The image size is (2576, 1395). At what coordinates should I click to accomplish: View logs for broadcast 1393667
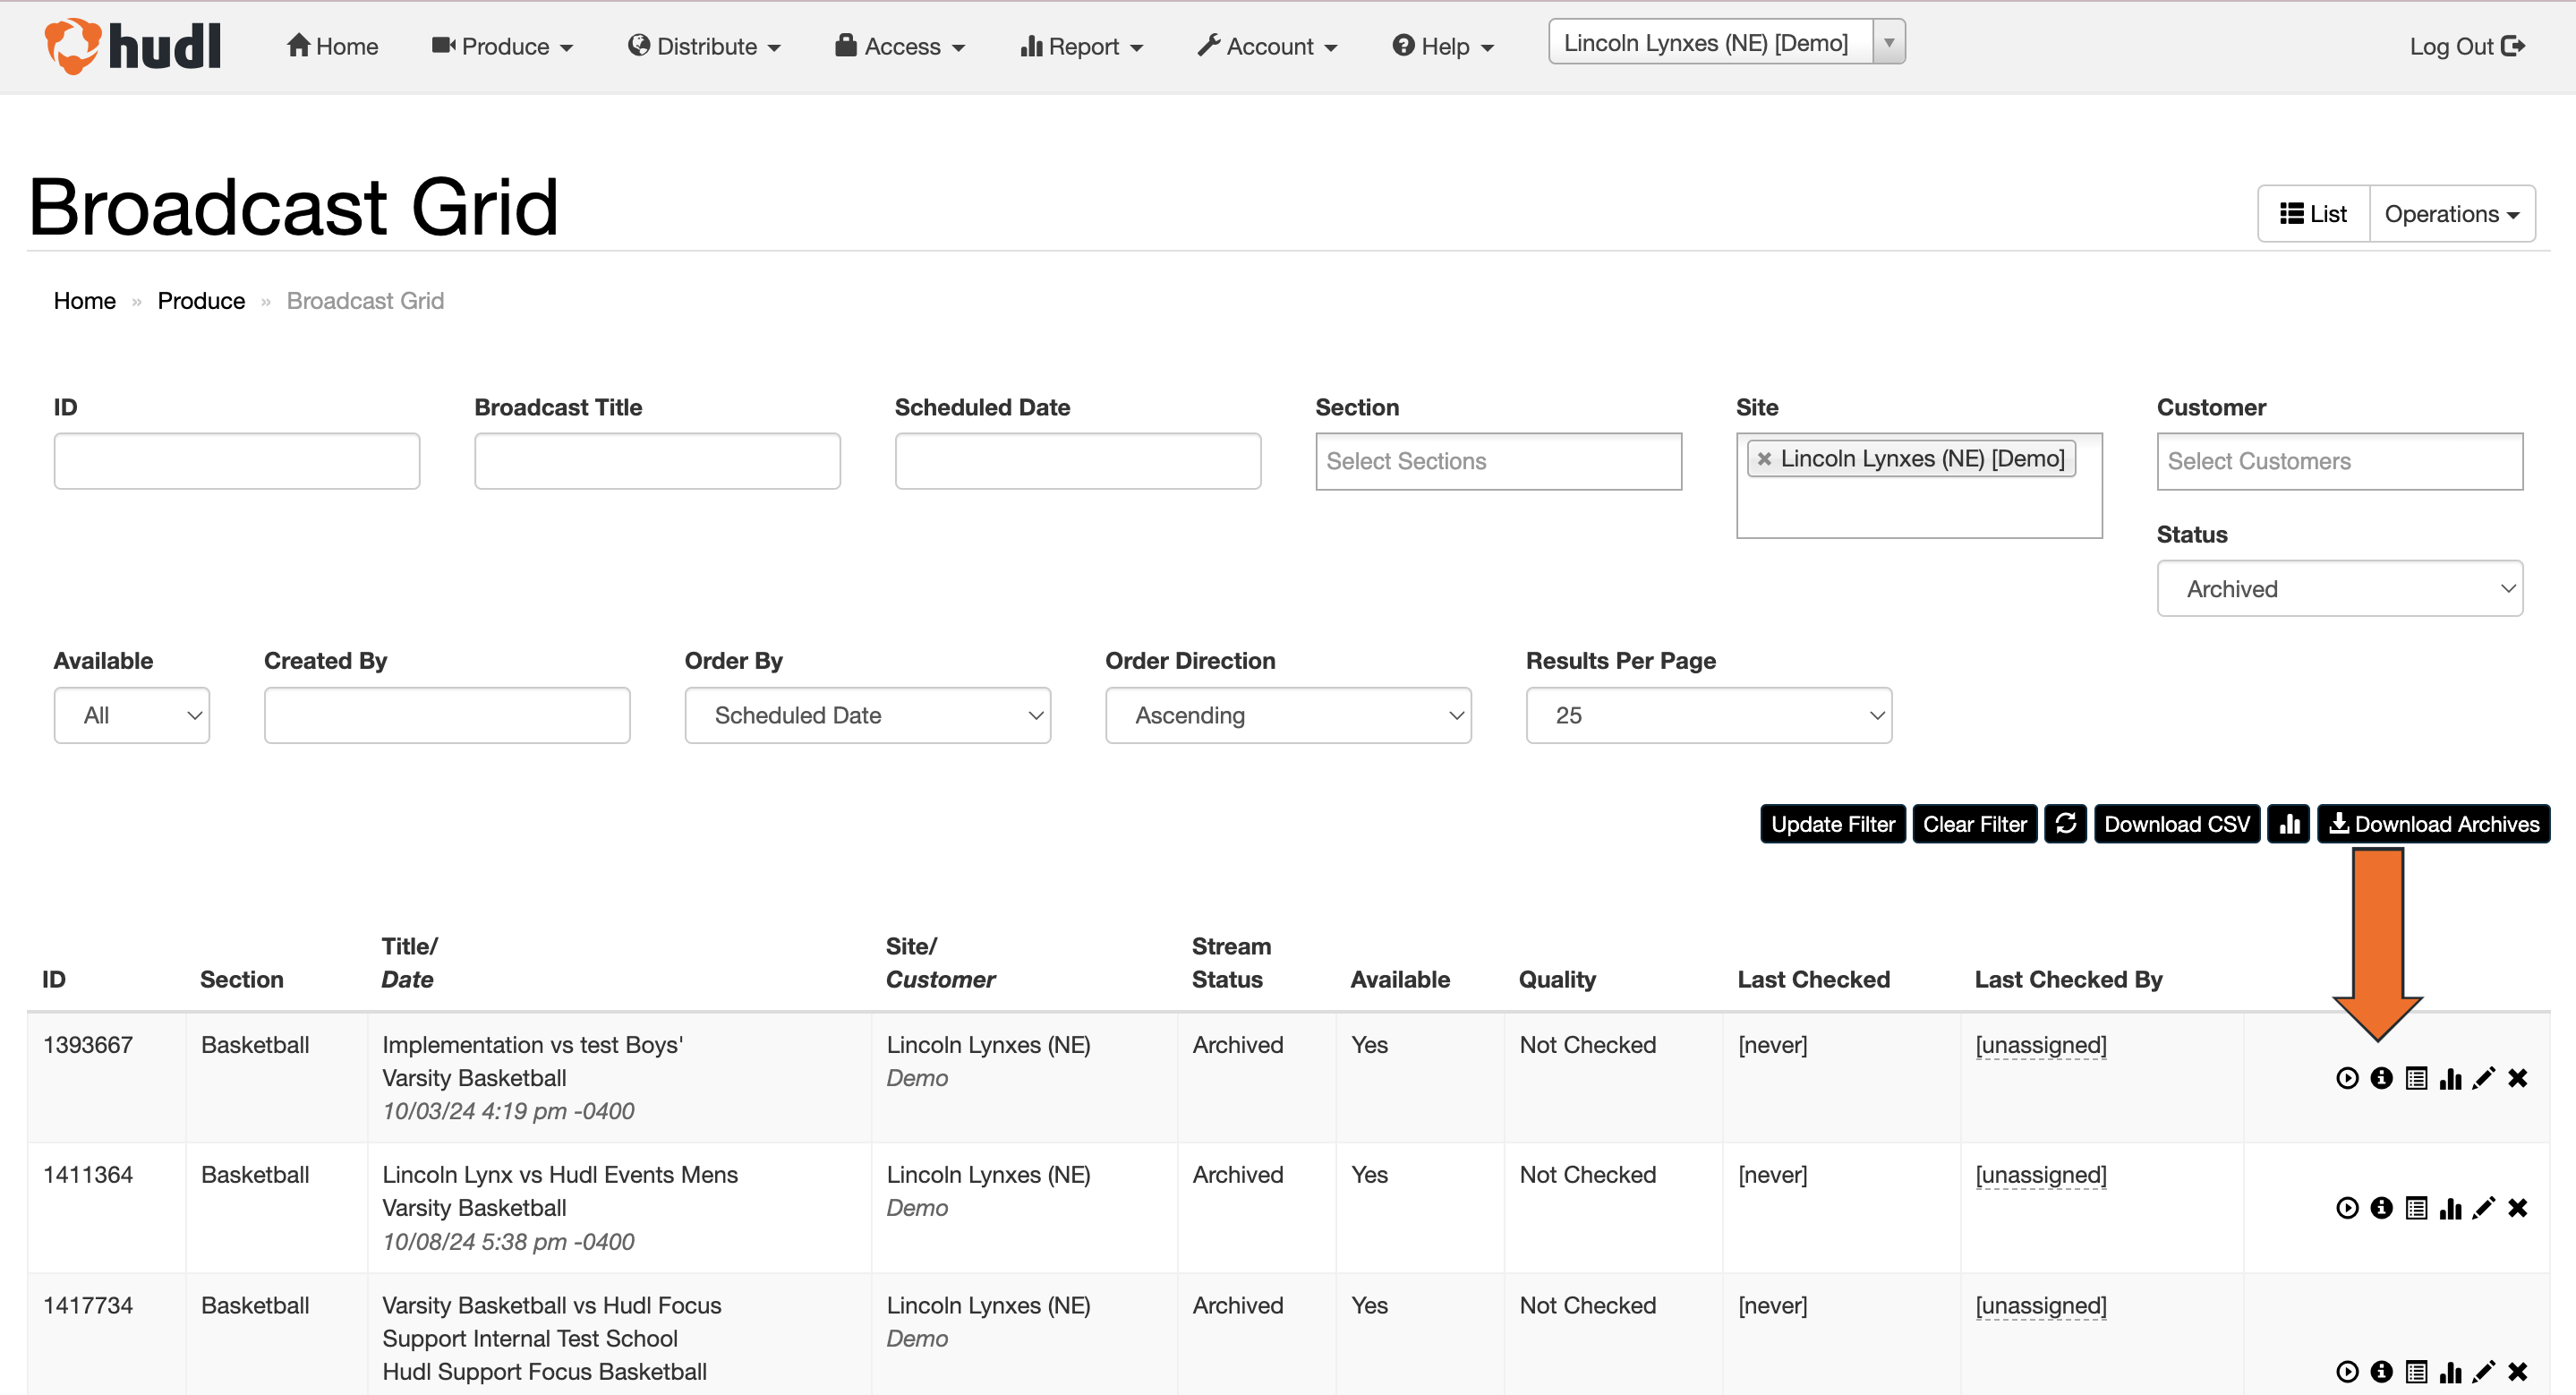[2417, 1078]
